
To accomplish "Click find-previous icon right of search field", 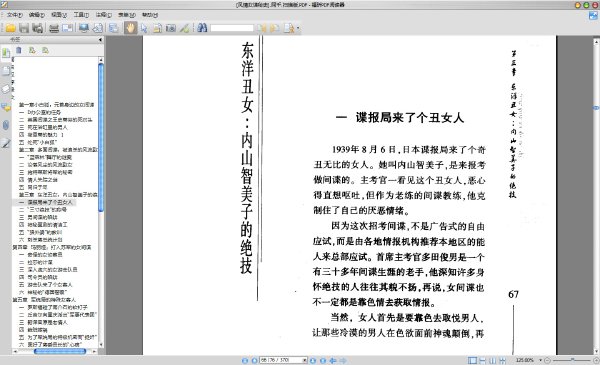I will point(261,28).
